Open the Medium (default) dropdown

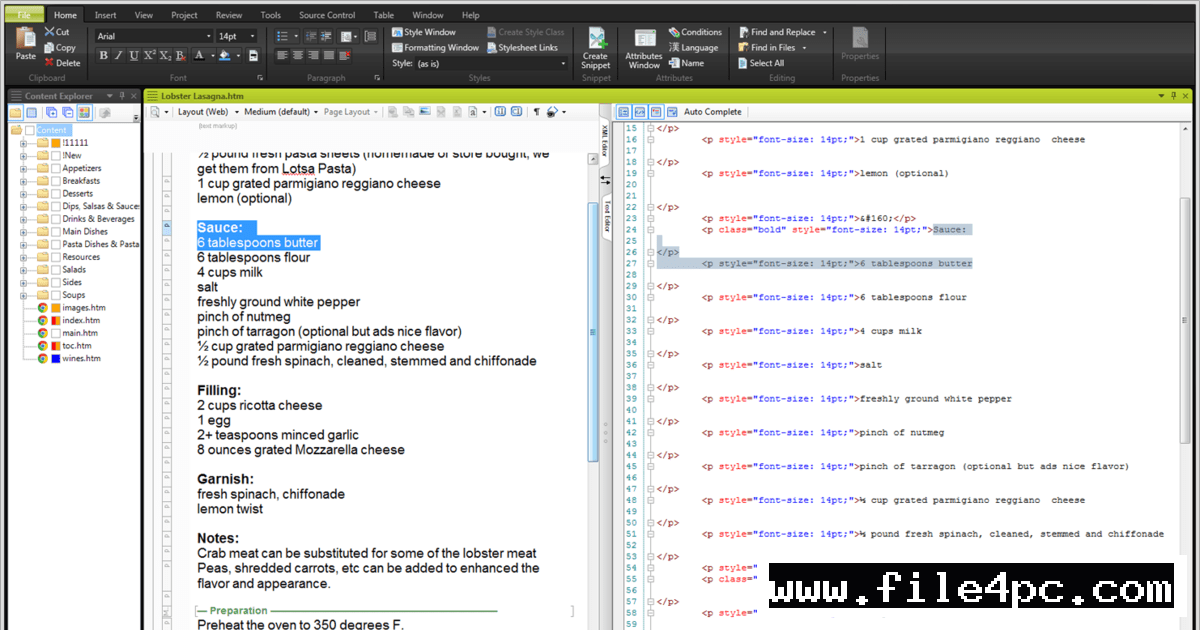[x=280, y=112]
